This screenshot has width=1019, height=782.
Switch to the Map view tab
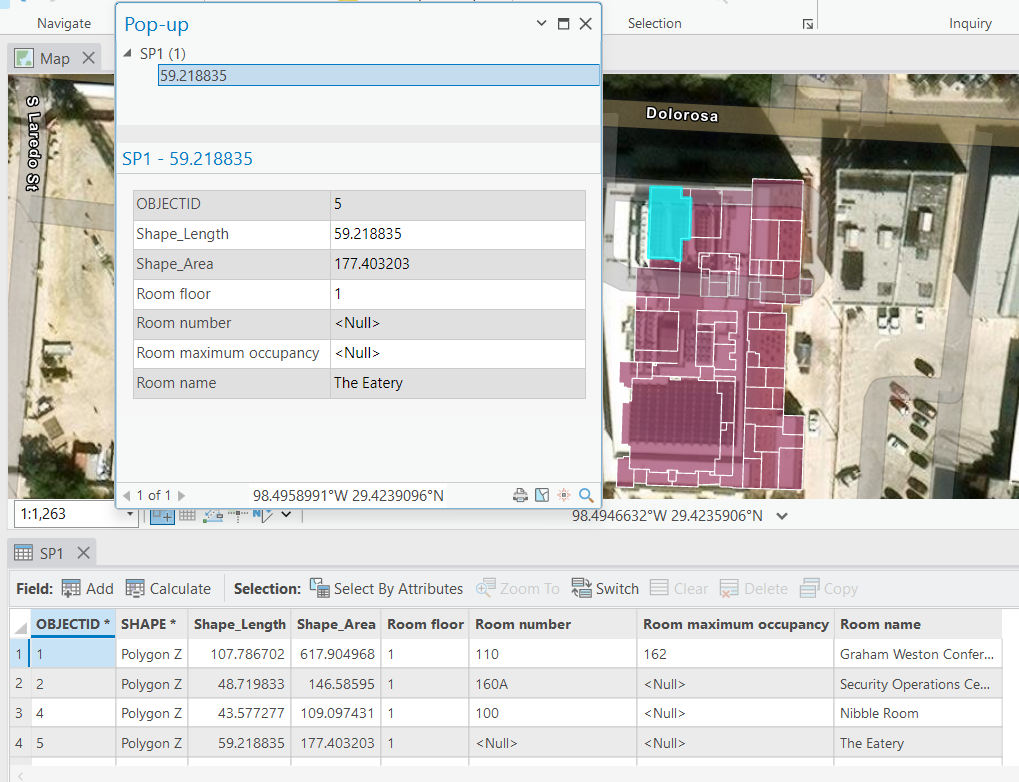click(x=54, y=59)
